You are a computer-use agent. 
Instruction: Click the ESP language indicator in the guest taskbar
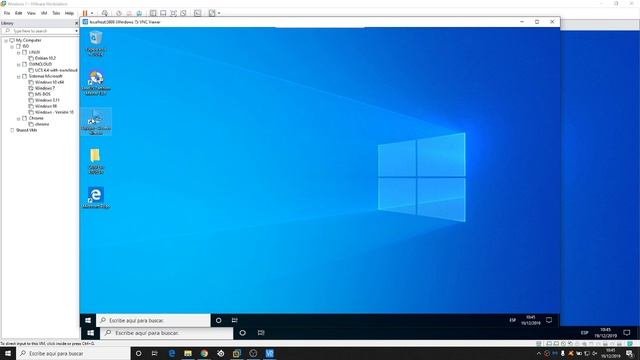584,333
